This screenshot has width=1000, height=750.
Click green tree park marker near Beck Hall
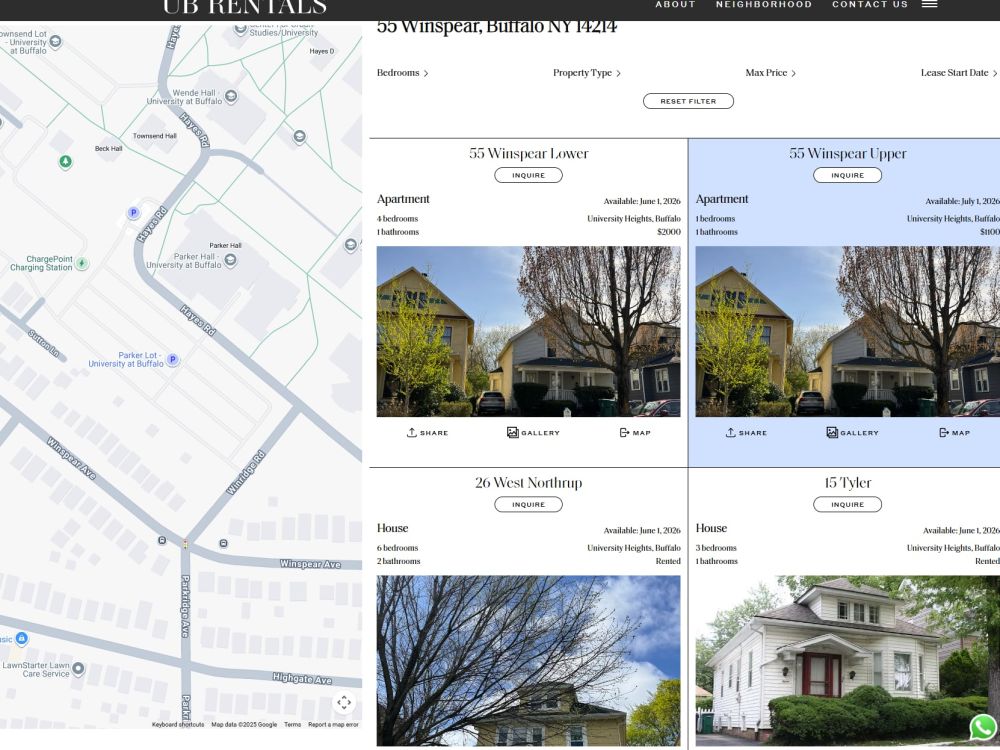point(65,162)
